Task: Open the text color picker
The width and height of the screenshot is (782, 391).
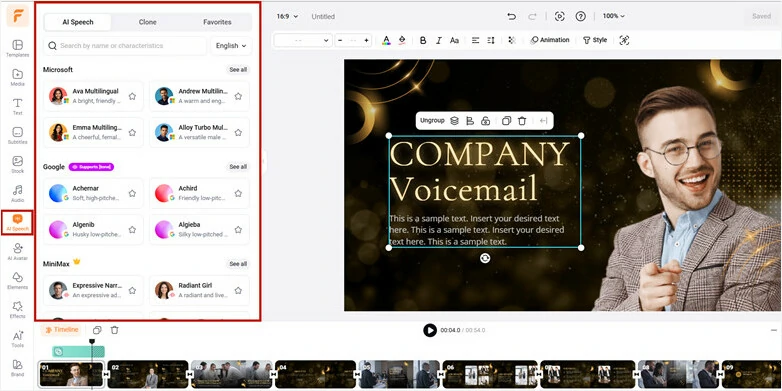Action: pos(387,40)
